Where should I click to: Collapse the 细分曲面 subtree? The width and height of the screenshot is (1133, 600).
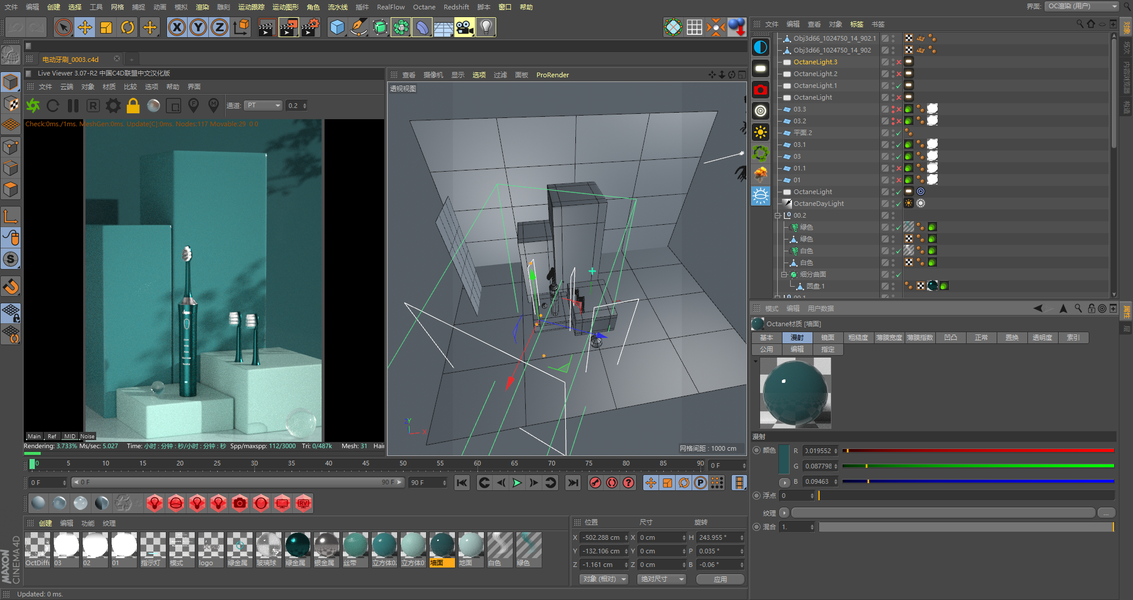click(784, 275)
